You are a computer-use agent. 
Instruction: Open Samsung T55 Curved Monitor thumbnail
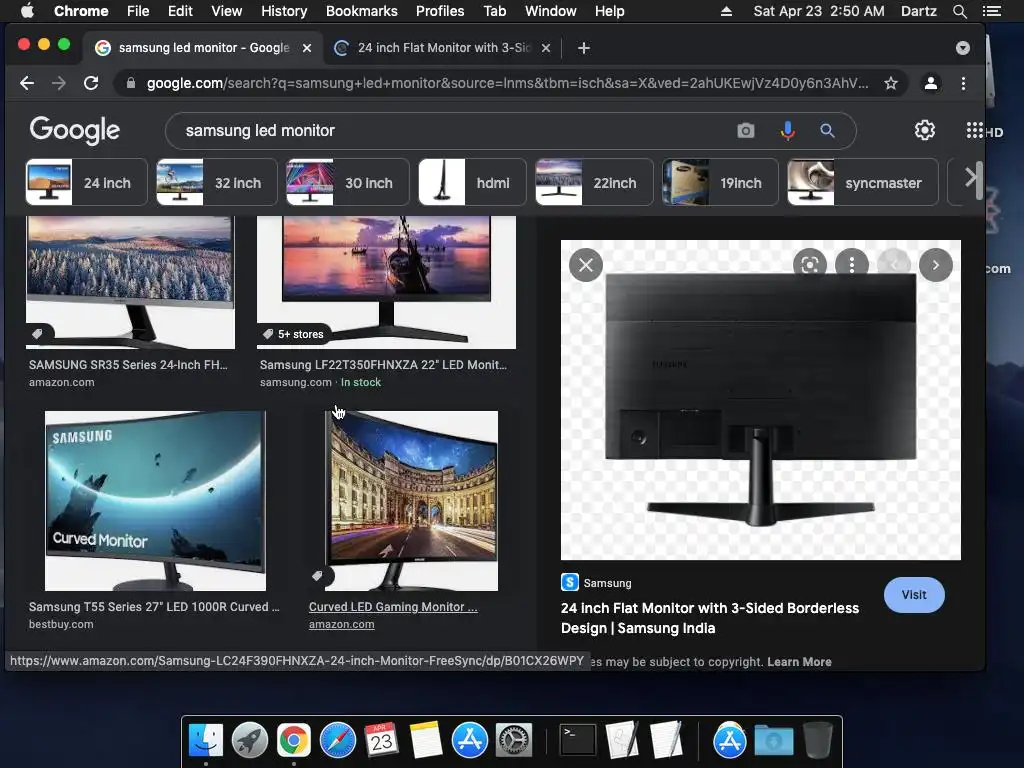click(155, 501)
